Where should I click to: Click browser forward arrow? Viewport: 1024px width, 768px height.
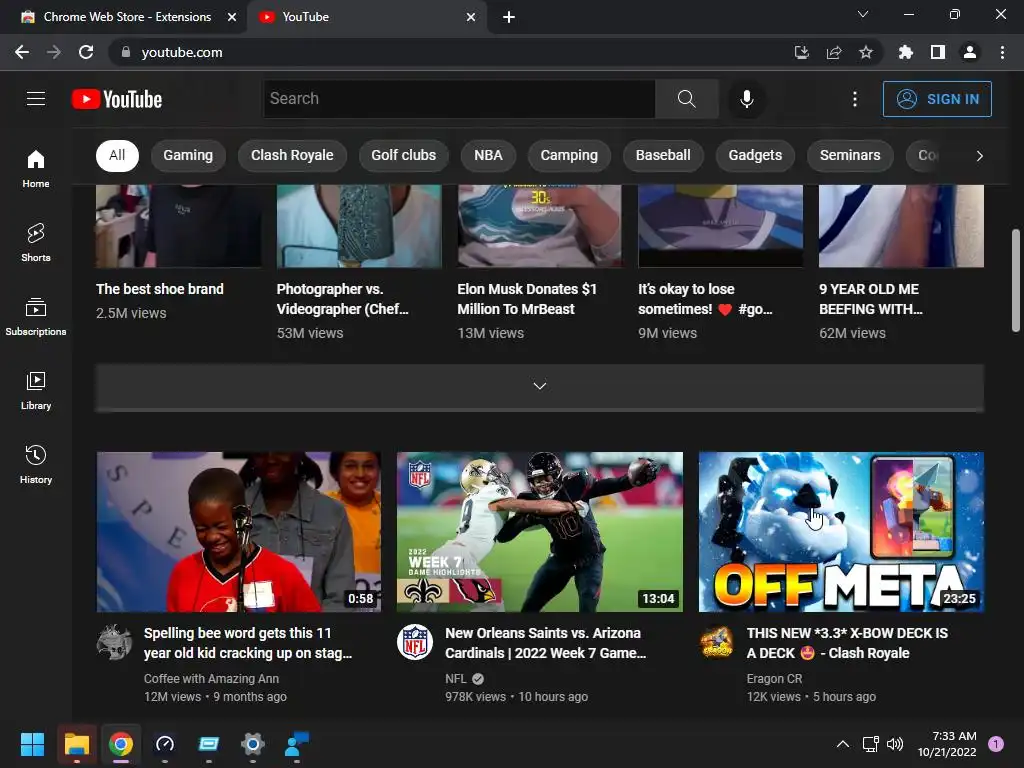(54, 52)
